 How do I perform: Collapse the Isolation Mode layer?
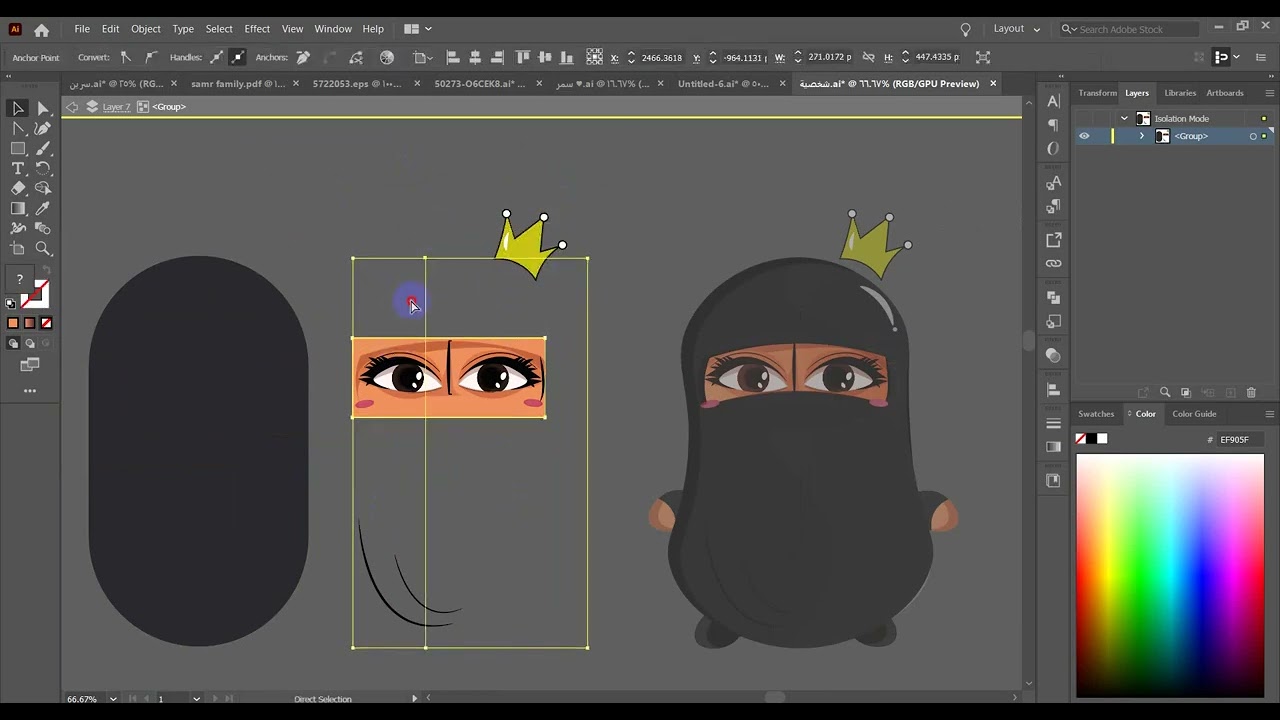[1124, 118]
